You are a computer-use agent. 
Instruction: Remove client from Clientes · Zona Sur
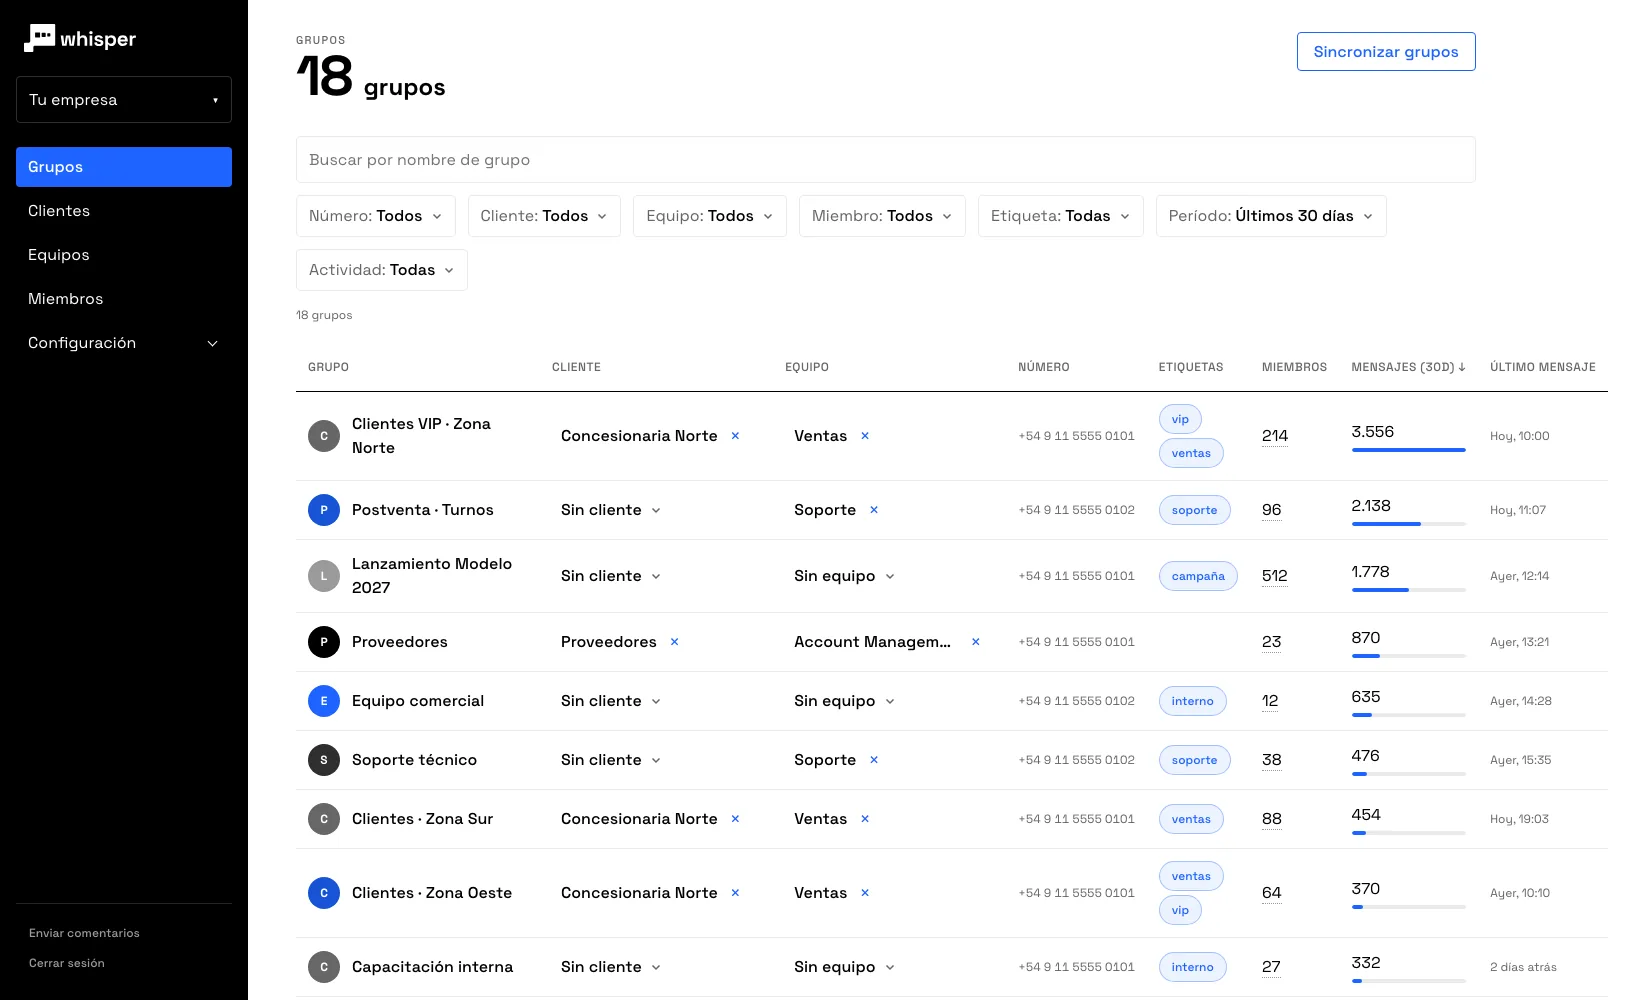pyautogui.click(x=735, y=819)
